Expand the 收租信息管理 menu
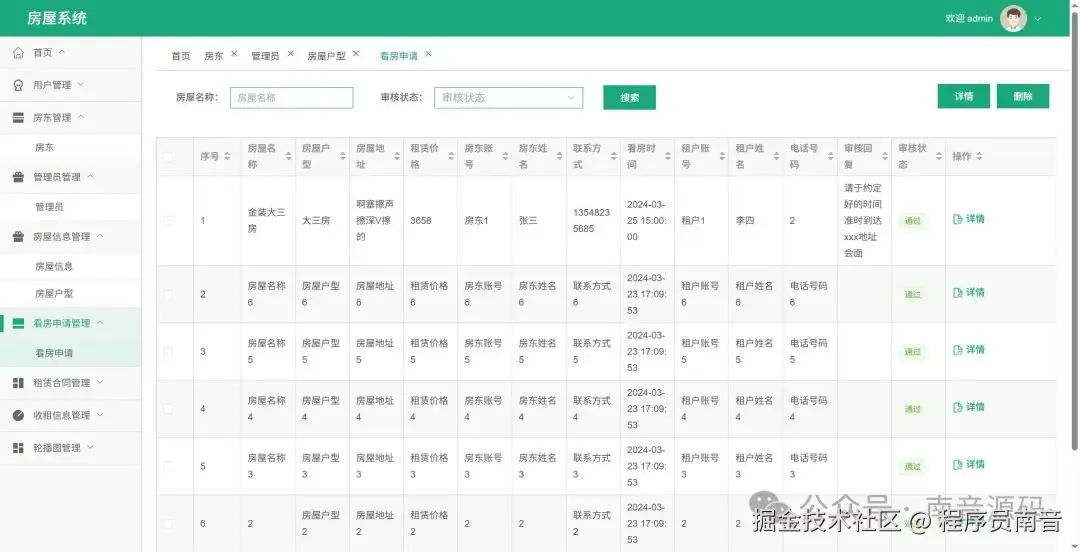 (x=100, y=414)
